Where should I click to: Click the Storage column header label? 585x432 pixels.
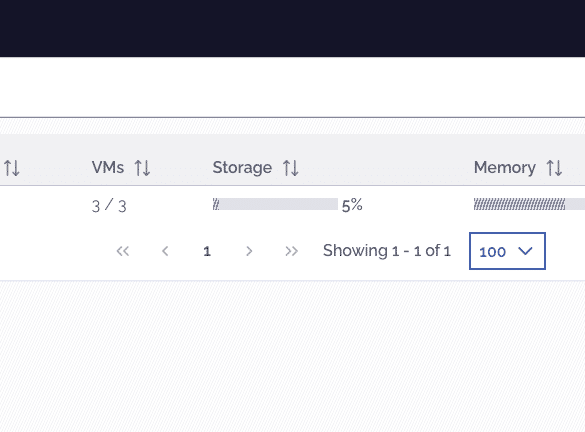coord(242,168)
